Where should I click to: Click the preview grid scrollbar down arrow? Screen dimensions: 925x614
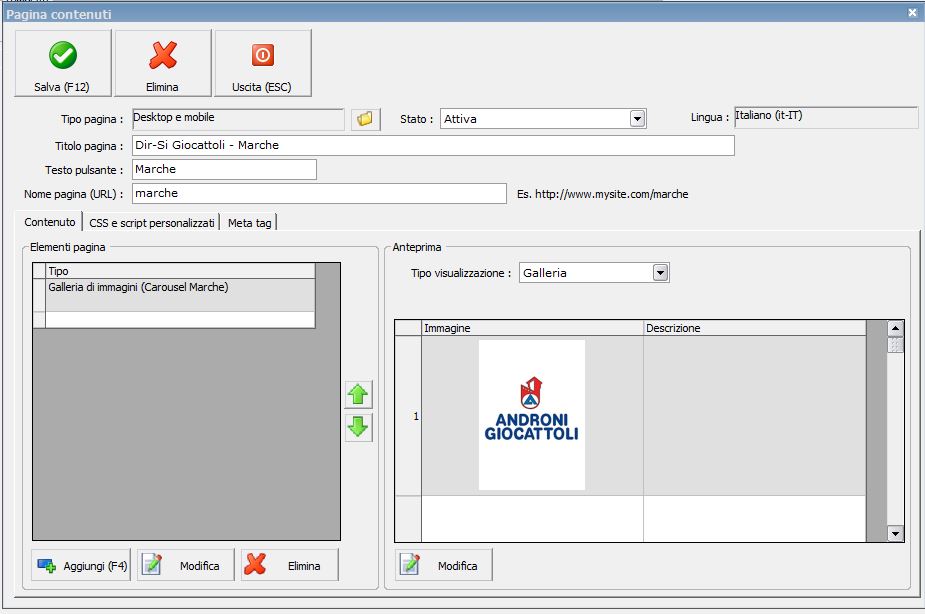895,533
